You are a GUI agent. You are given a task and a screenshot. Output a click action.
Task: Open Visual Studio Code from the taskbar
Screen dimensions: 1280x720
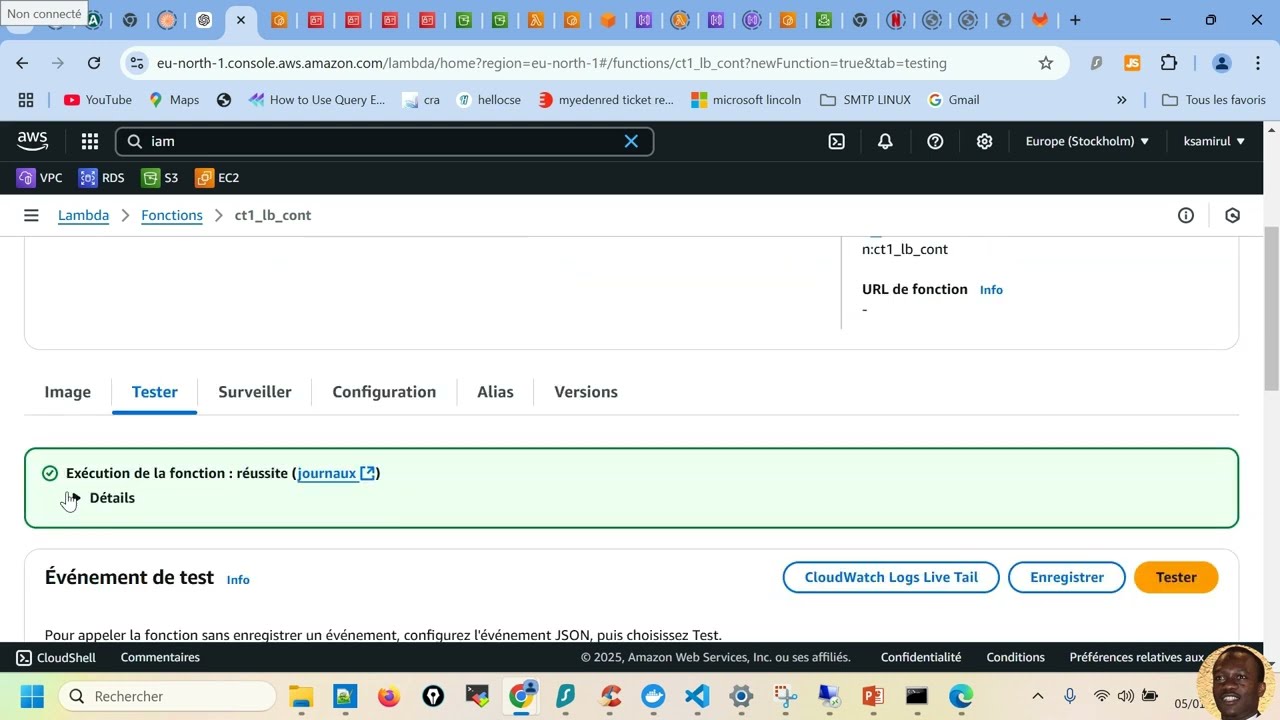(697, 696)
